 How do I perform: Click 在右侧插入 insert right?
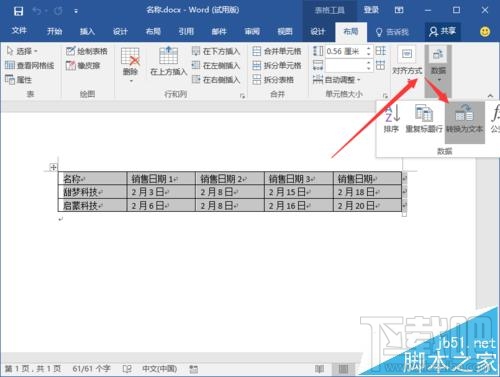click(x=216, y=80)
